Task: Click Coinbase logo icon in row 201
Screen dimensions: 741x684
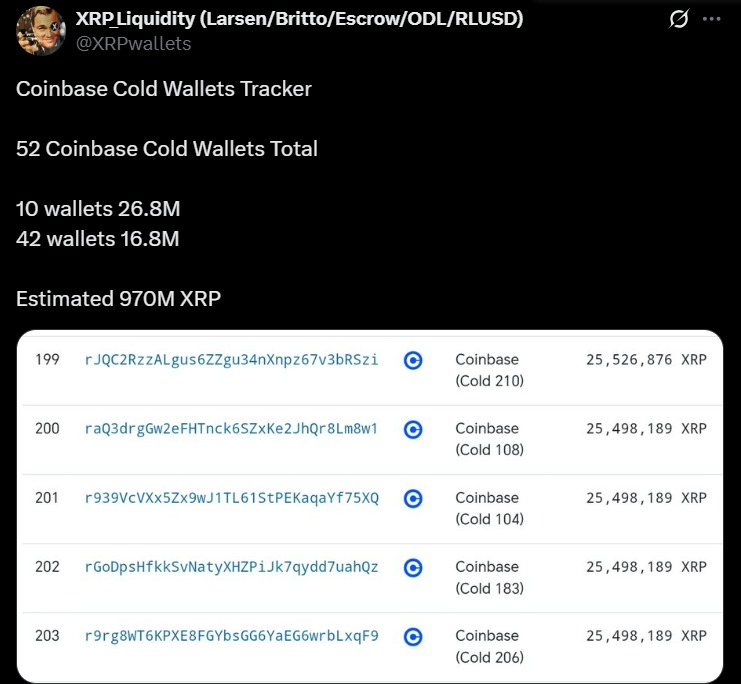Action: point(413,499)
